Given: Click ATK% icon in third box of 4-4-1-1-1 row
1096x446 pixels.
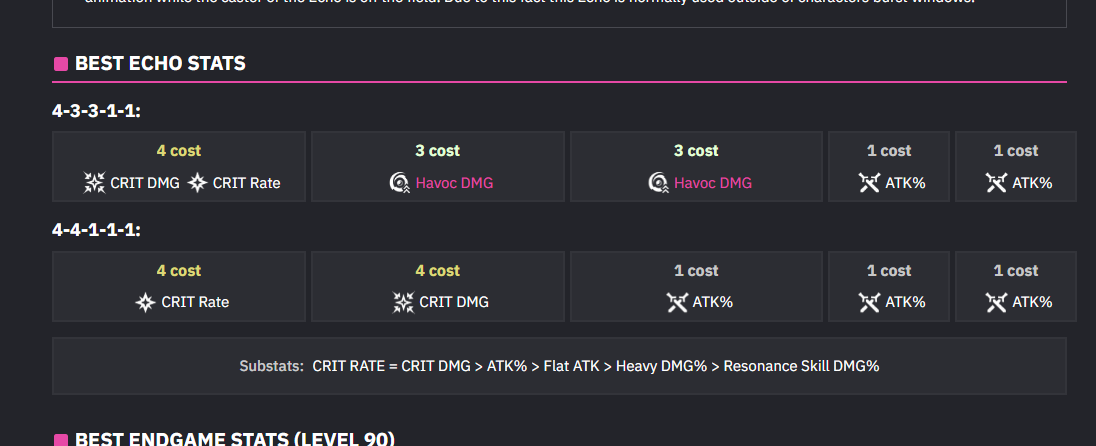Looking at the screenshot, I should (x=677, y=302).
